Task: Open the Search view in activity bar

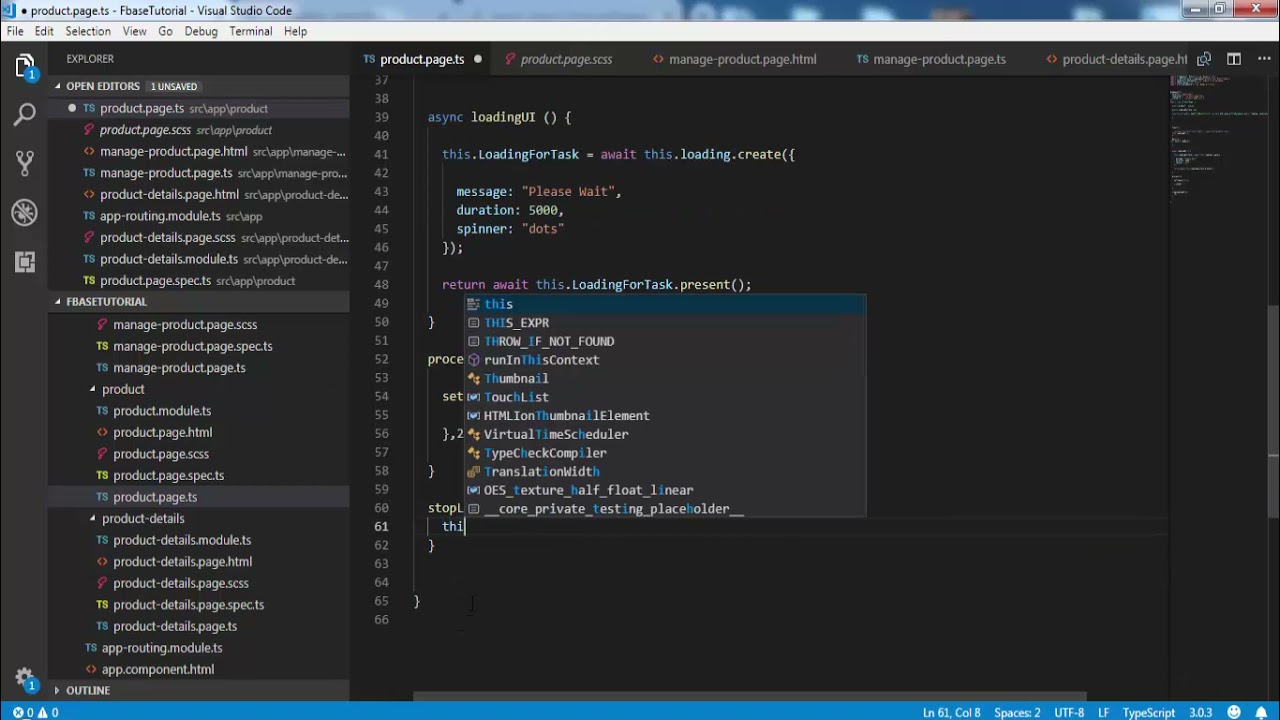Action: click(x=25, y=115)
